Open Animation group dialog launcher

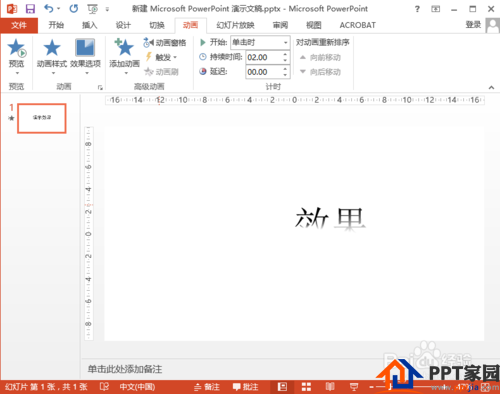tap(100, 87)
